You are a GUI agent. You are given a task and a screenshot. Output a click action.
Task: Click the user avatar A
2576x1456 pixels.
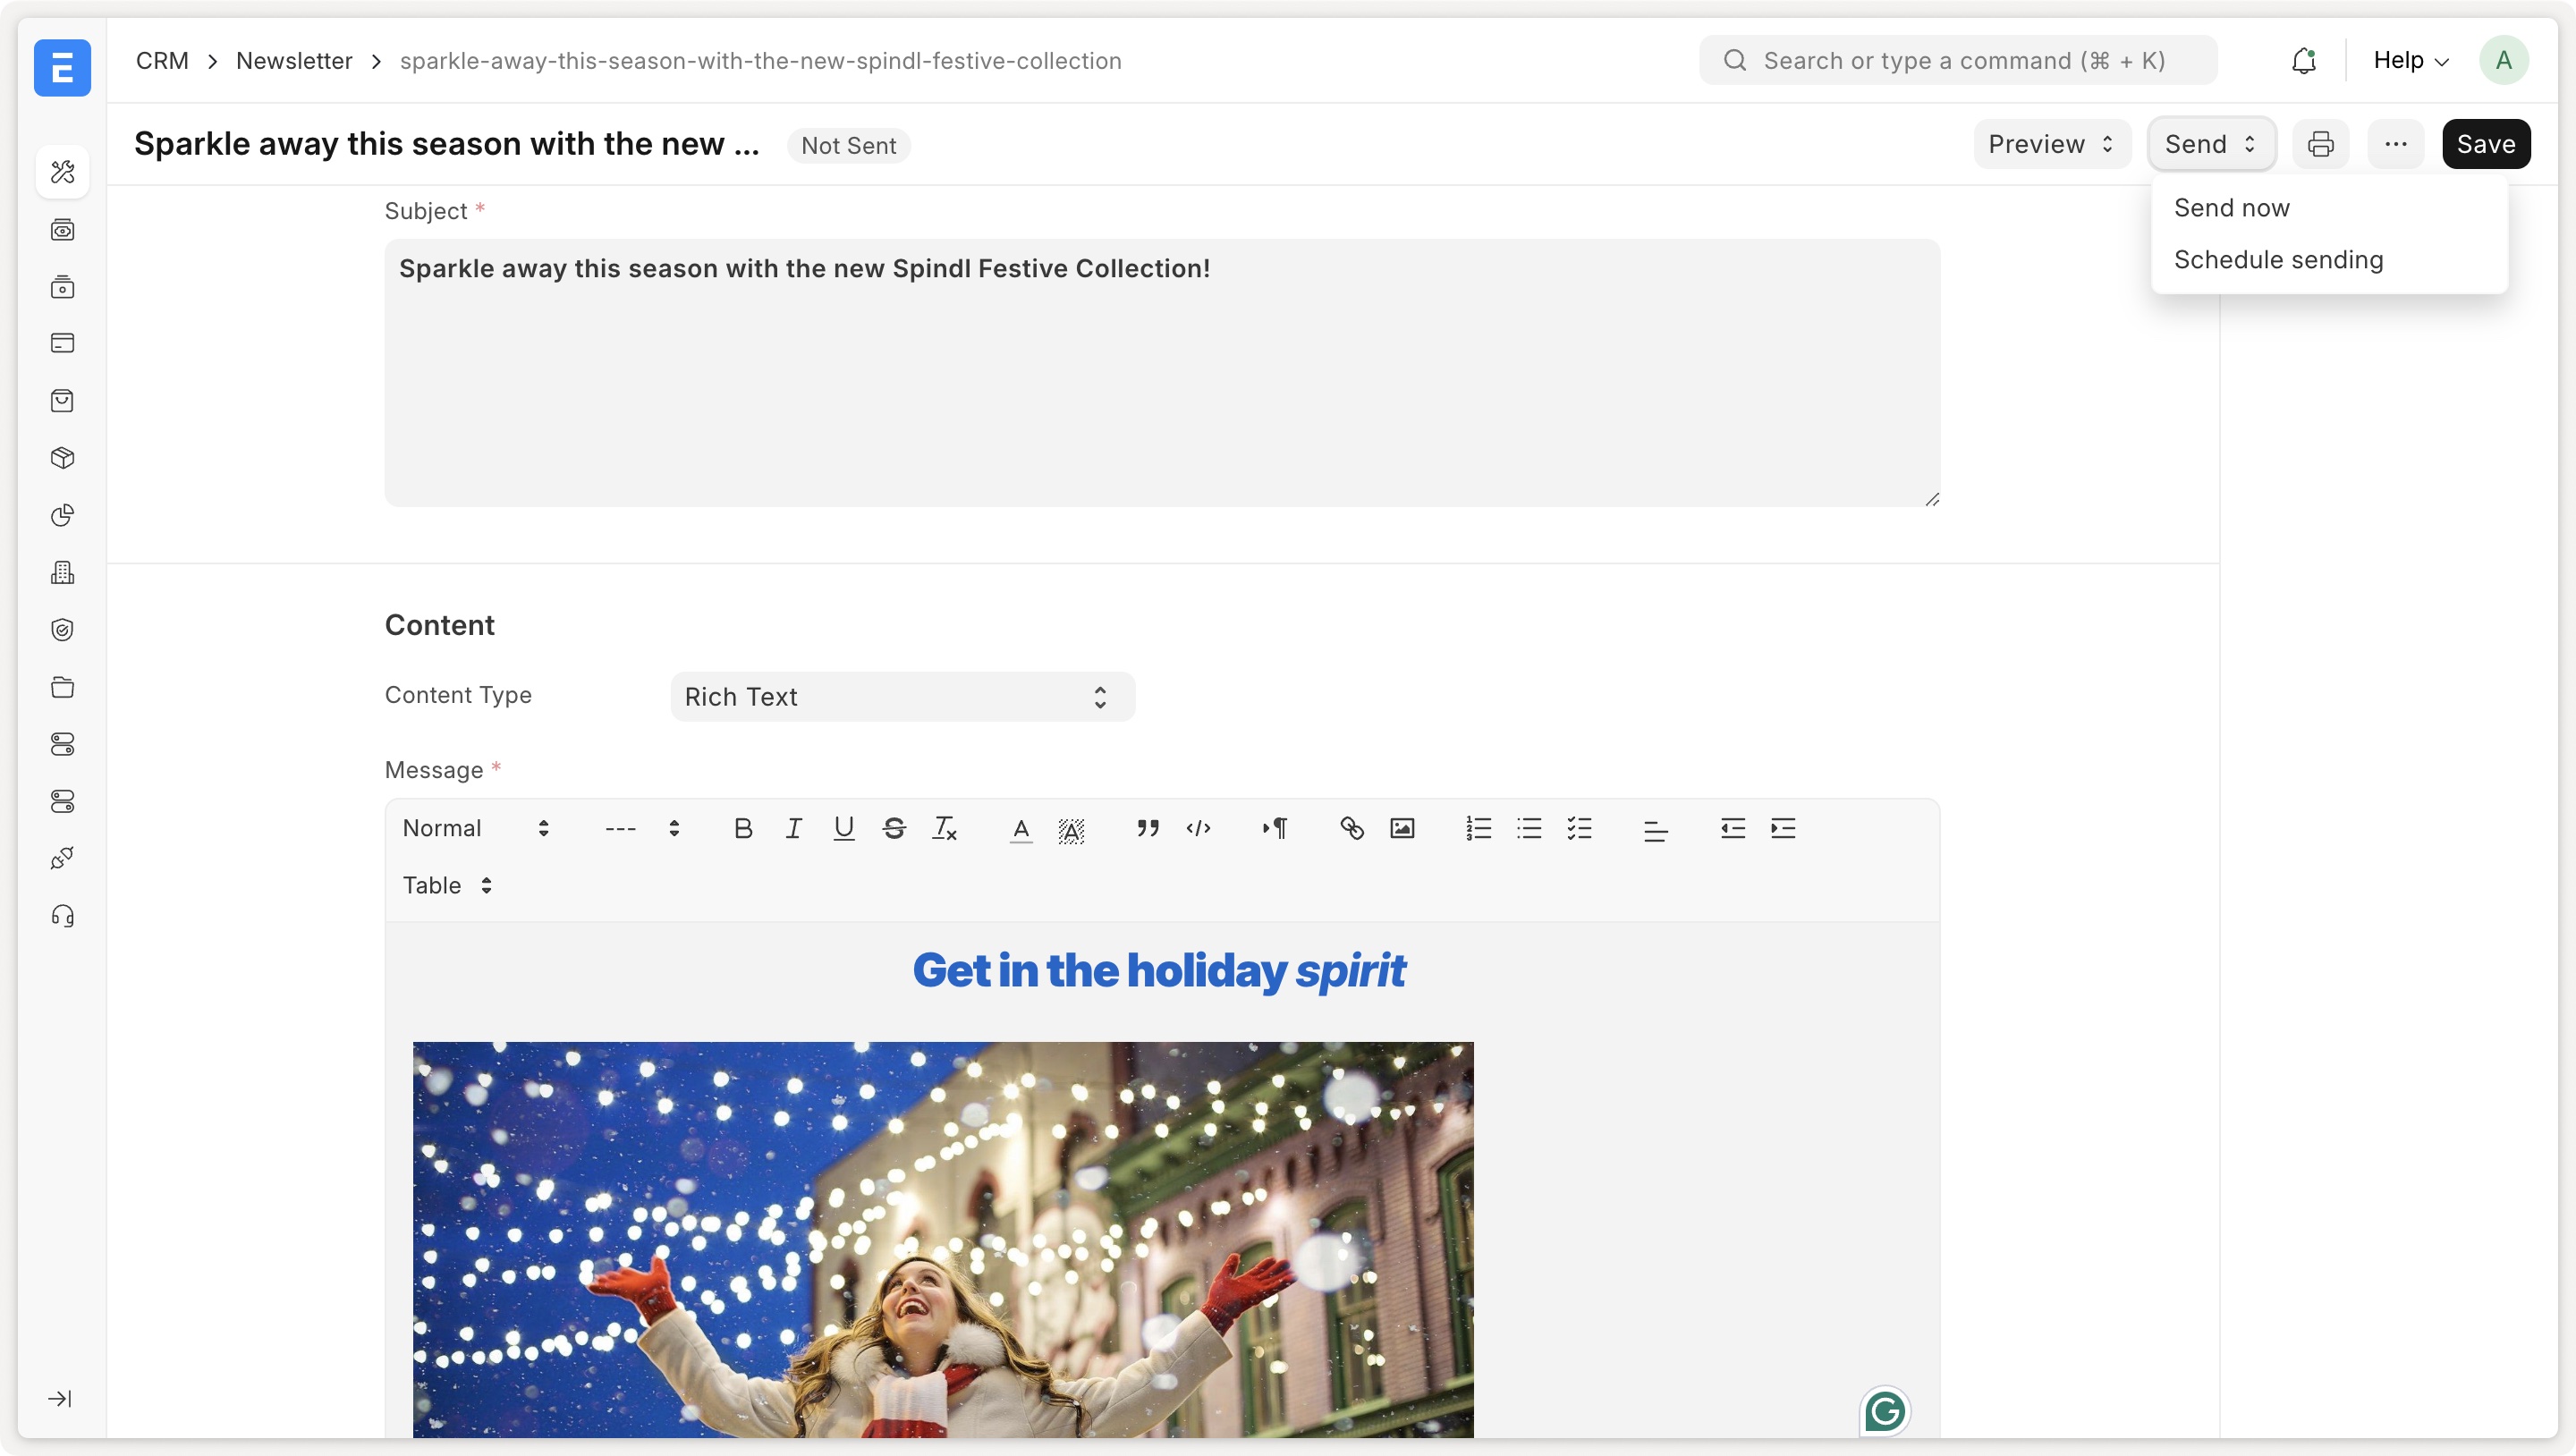coord(2503,61)
